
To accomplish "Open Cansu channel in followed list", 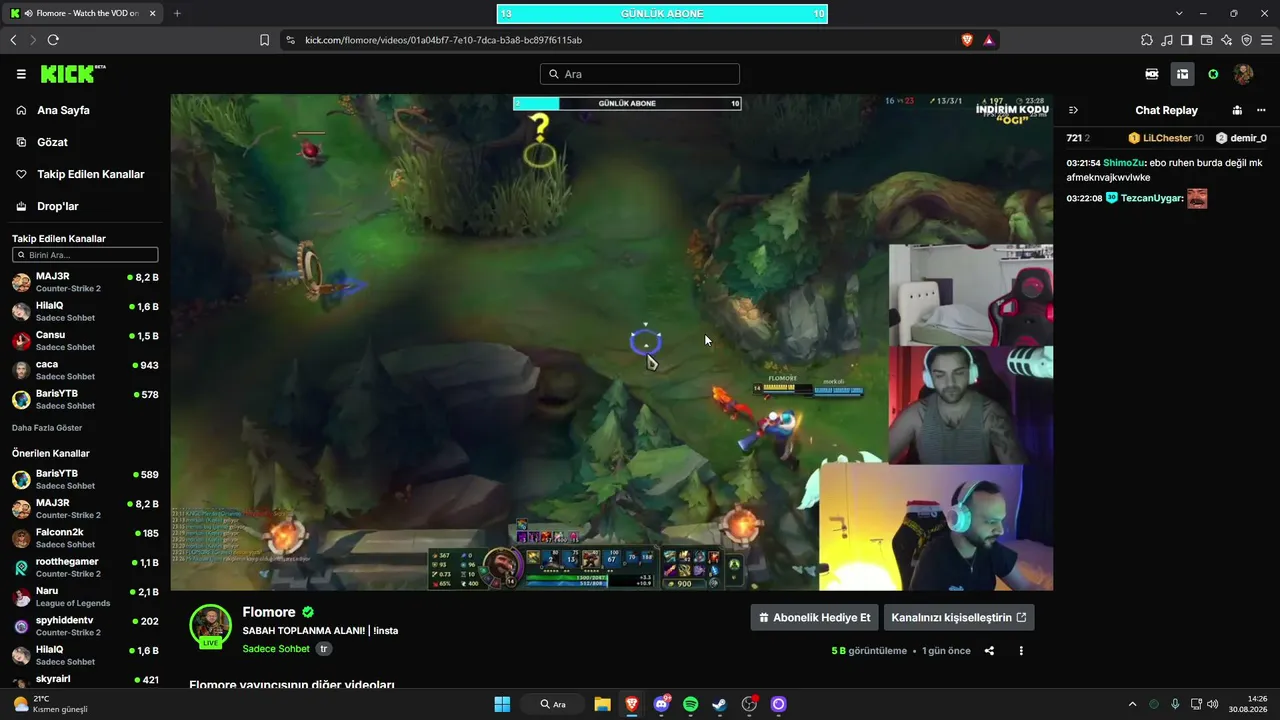I will coord(85,341).
